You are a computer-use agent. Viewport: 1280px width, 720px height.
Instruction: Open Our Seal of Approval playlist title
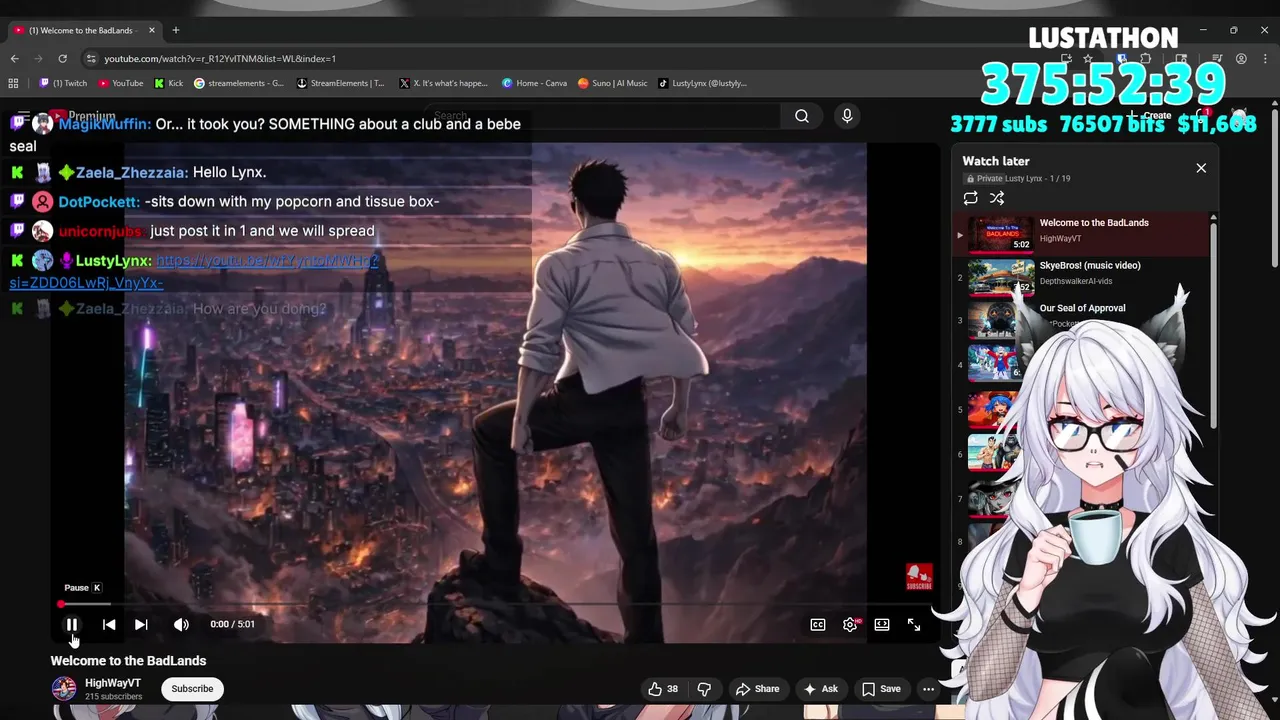(1082, 309)
